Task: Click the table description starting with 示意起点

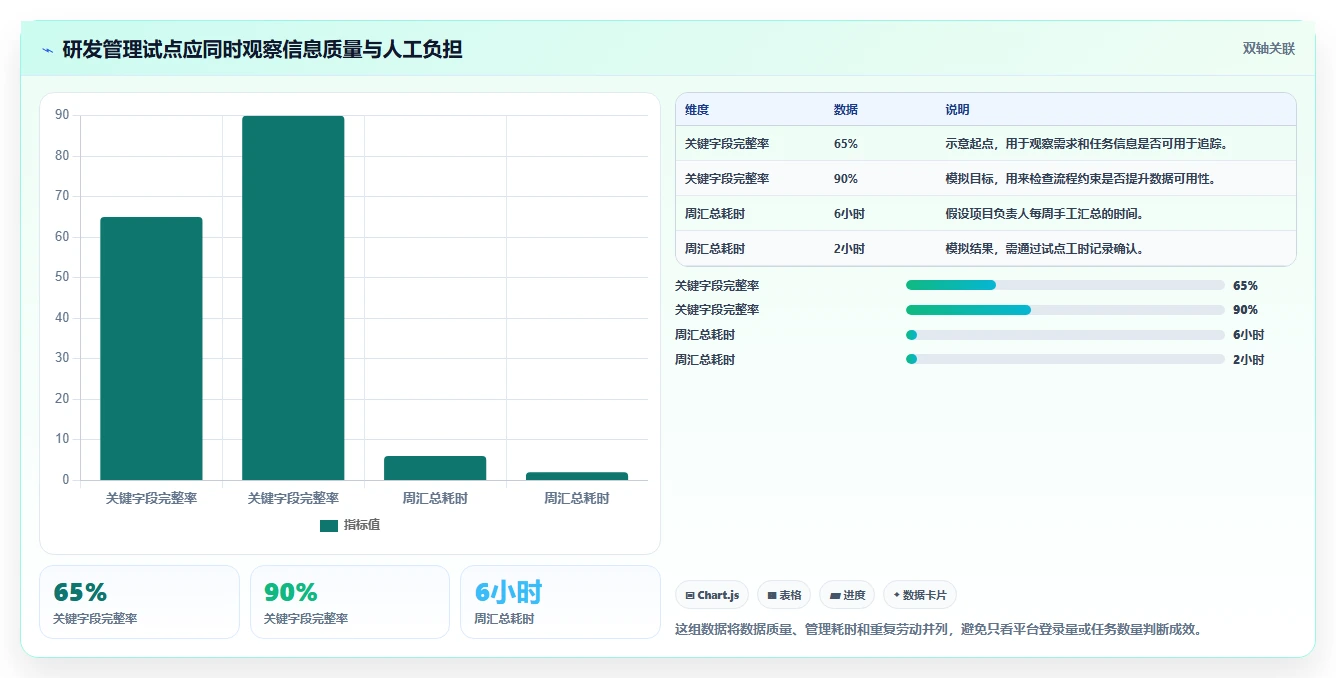Action: [1086, 144]
